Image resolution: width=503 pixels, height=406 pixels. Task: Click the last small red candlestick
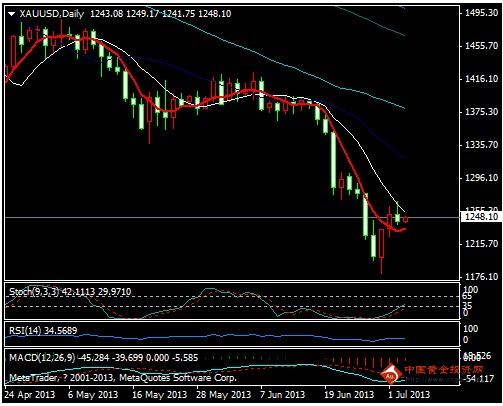[405, 219]
